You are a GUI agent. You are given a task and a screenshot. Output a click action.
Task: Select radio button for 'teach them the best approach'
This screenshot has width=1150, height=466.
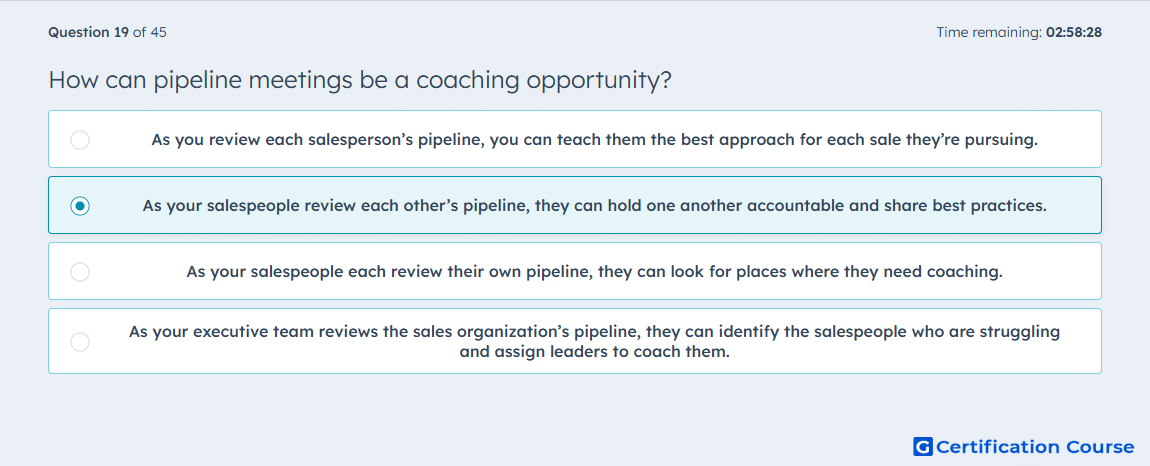tap(80, 139)
